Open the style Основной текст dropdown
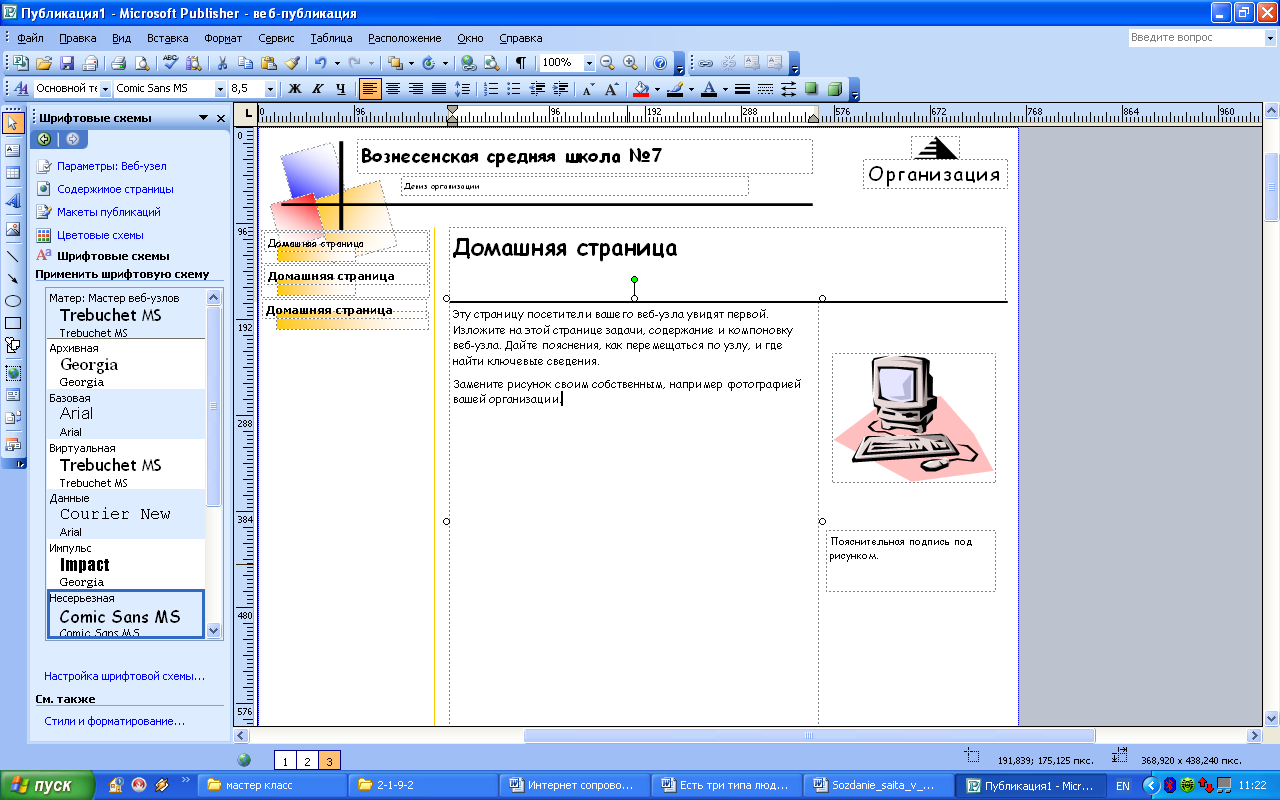Viewport: 1280px width, 800px height. pyautogui.click(x=105, y=89)
